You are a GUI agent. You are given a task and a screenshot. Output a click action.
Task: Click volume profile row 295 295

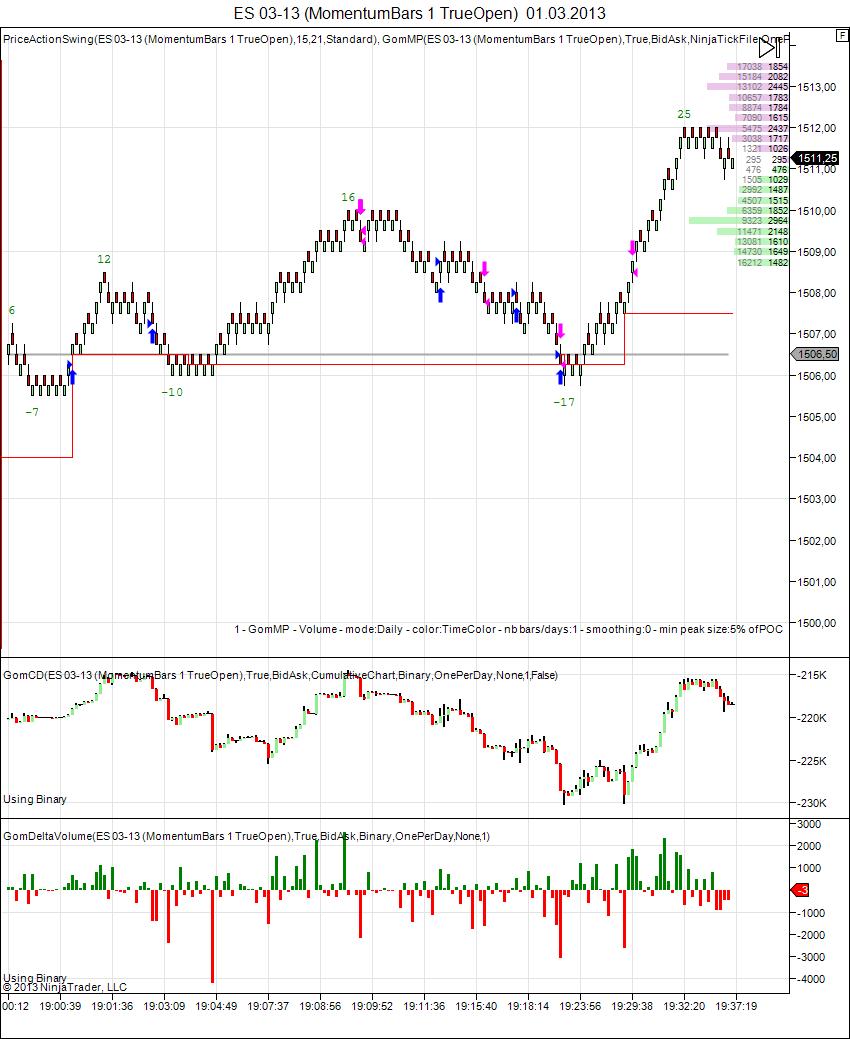767,160
